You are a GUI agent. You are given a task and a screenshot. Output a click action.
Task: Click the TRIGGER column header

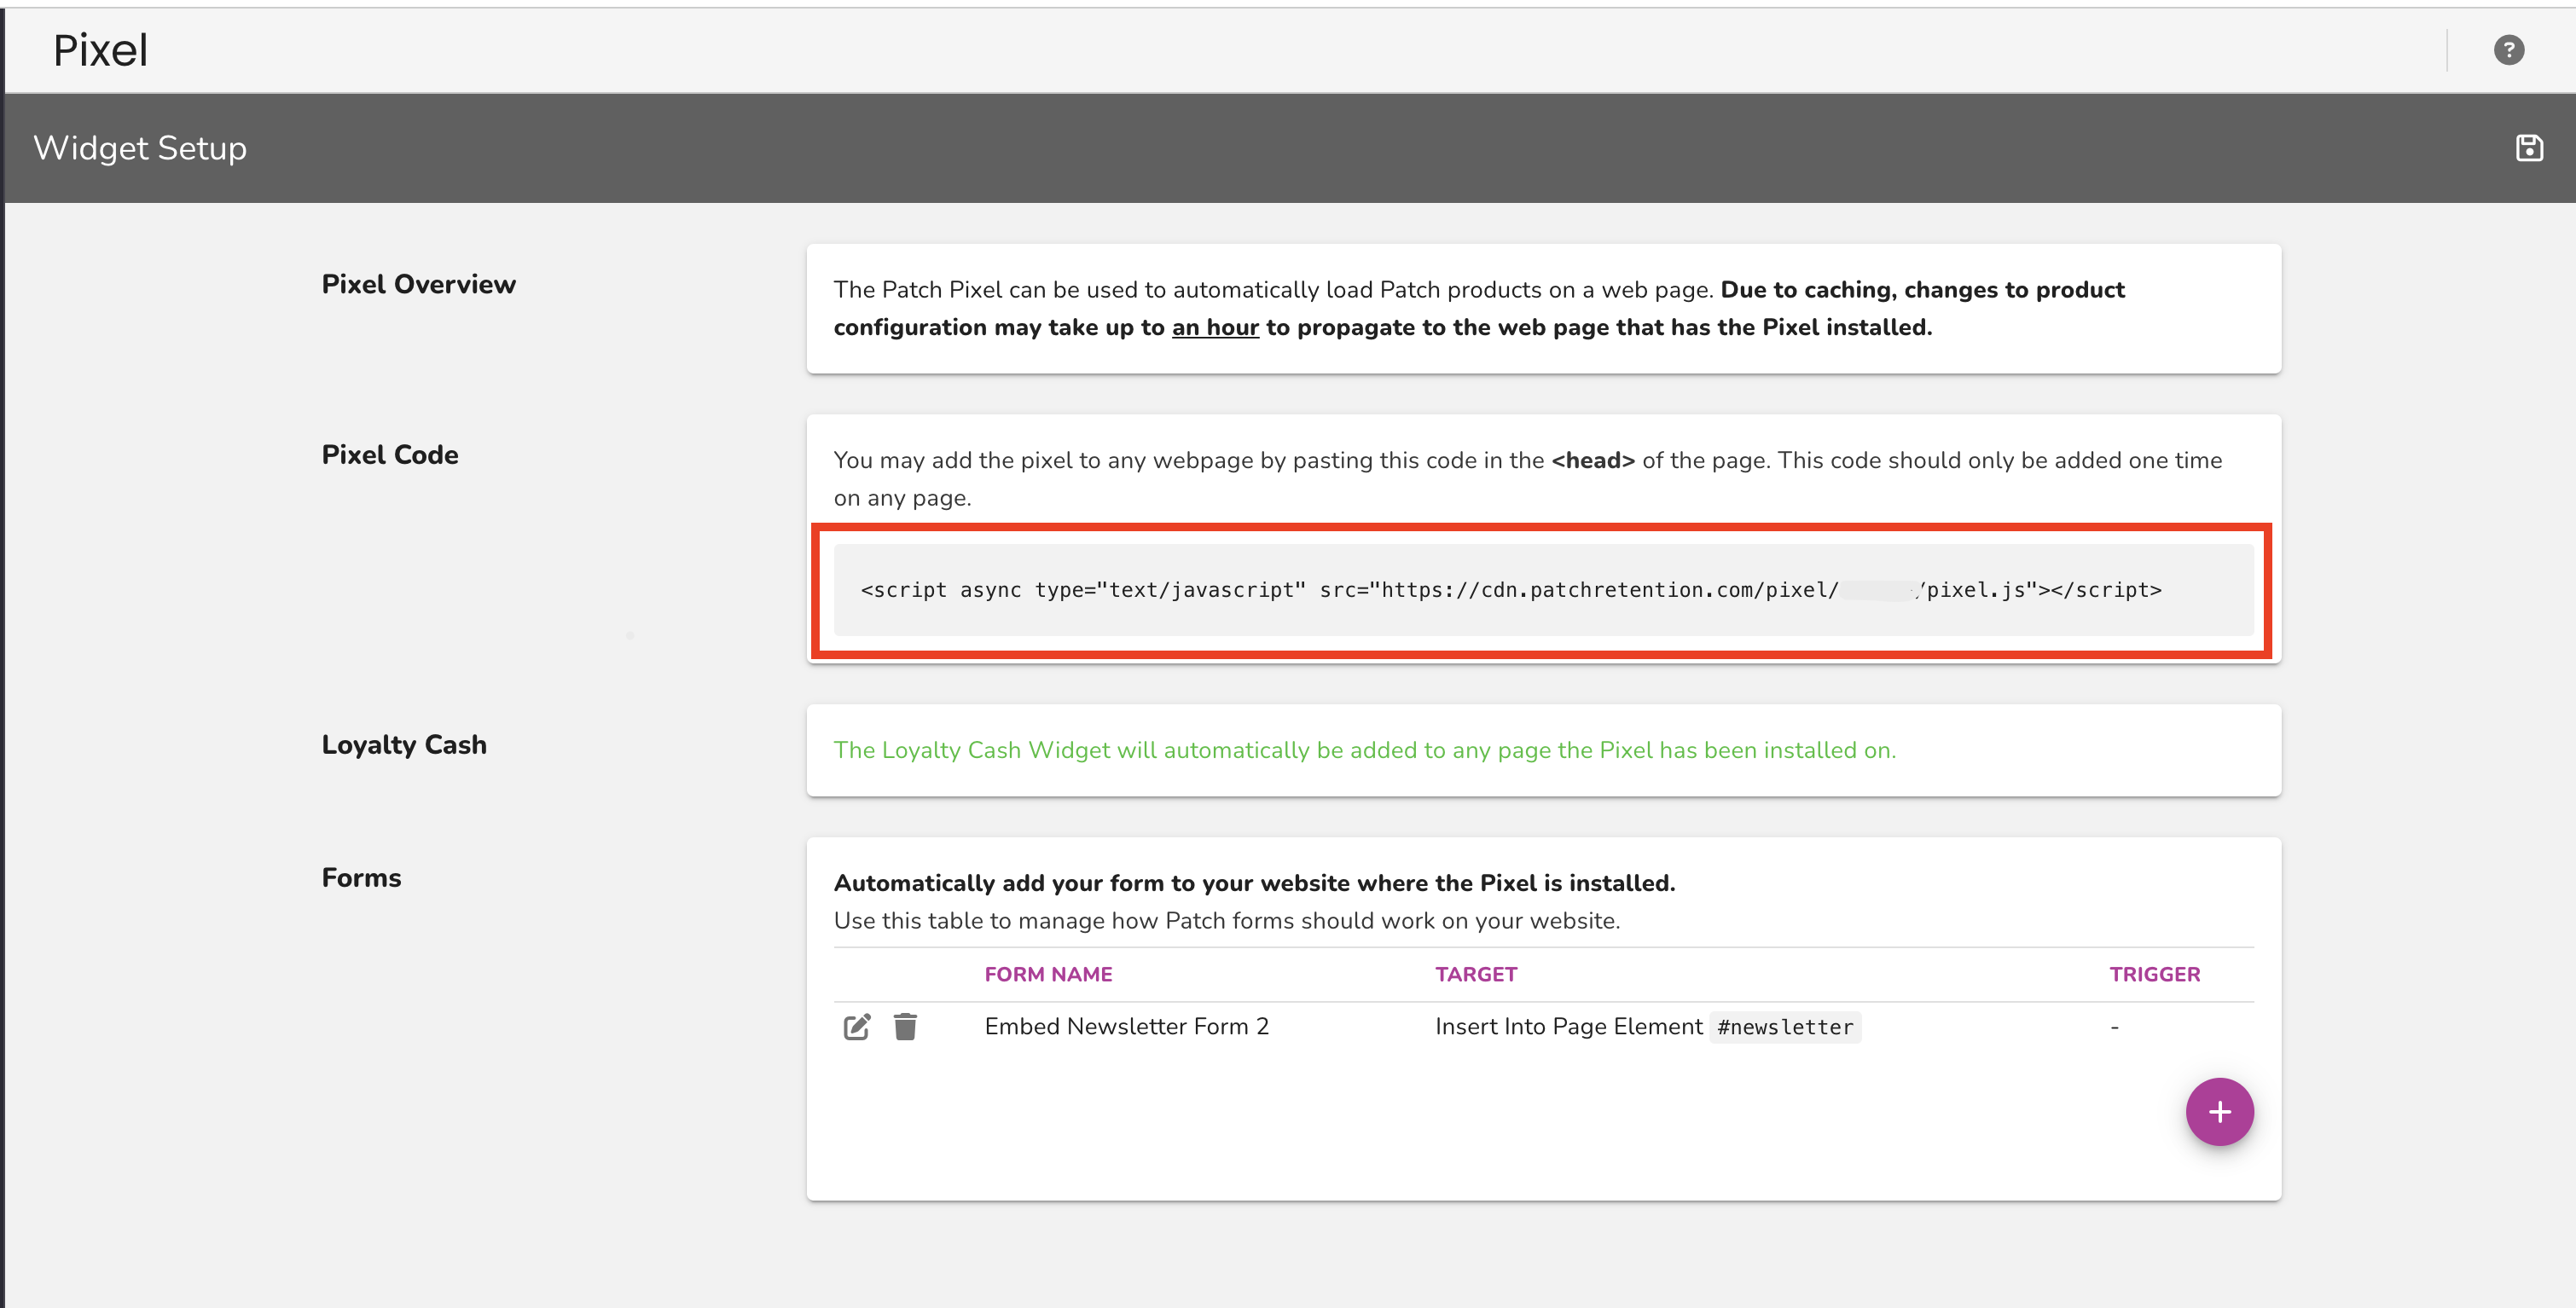click(x=2155, y=974)
